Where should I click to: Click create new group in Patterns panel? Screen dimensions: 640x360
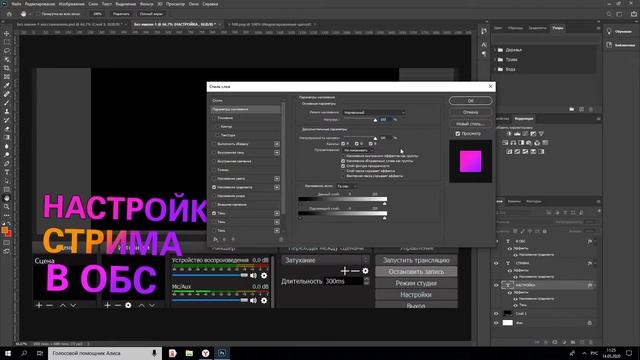(572, 109)
